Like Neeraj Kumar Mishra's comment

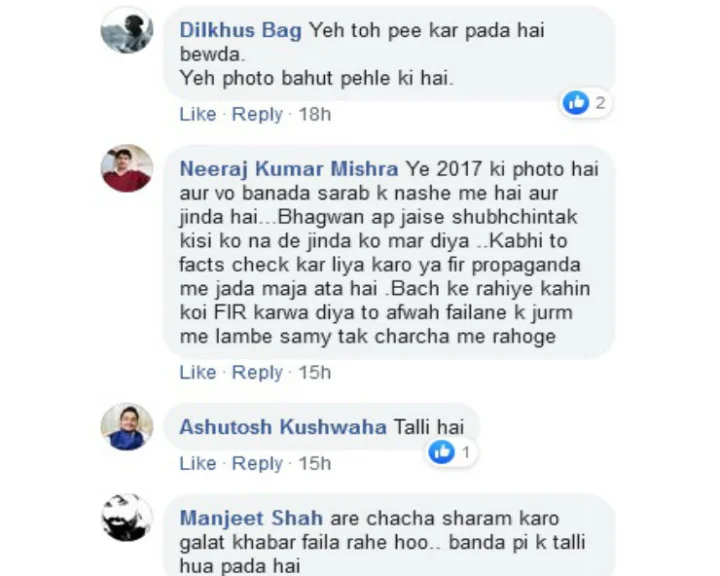click(197, 372)
